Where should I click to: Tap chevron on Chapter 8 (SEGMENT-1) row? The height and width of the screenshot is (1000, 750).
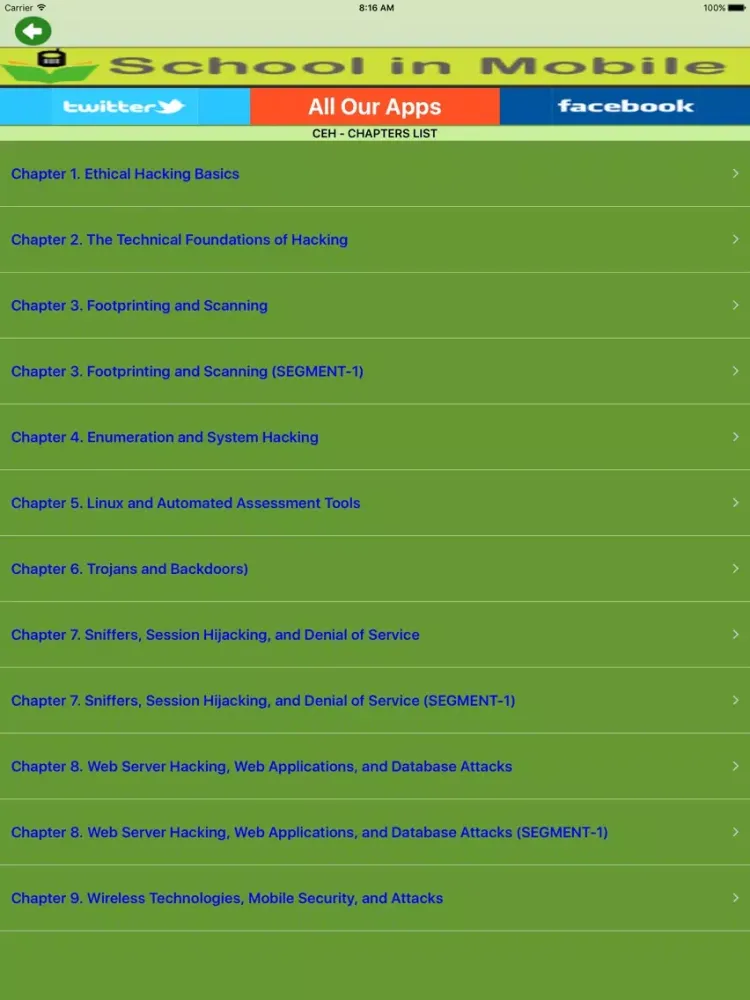(735, 832)
